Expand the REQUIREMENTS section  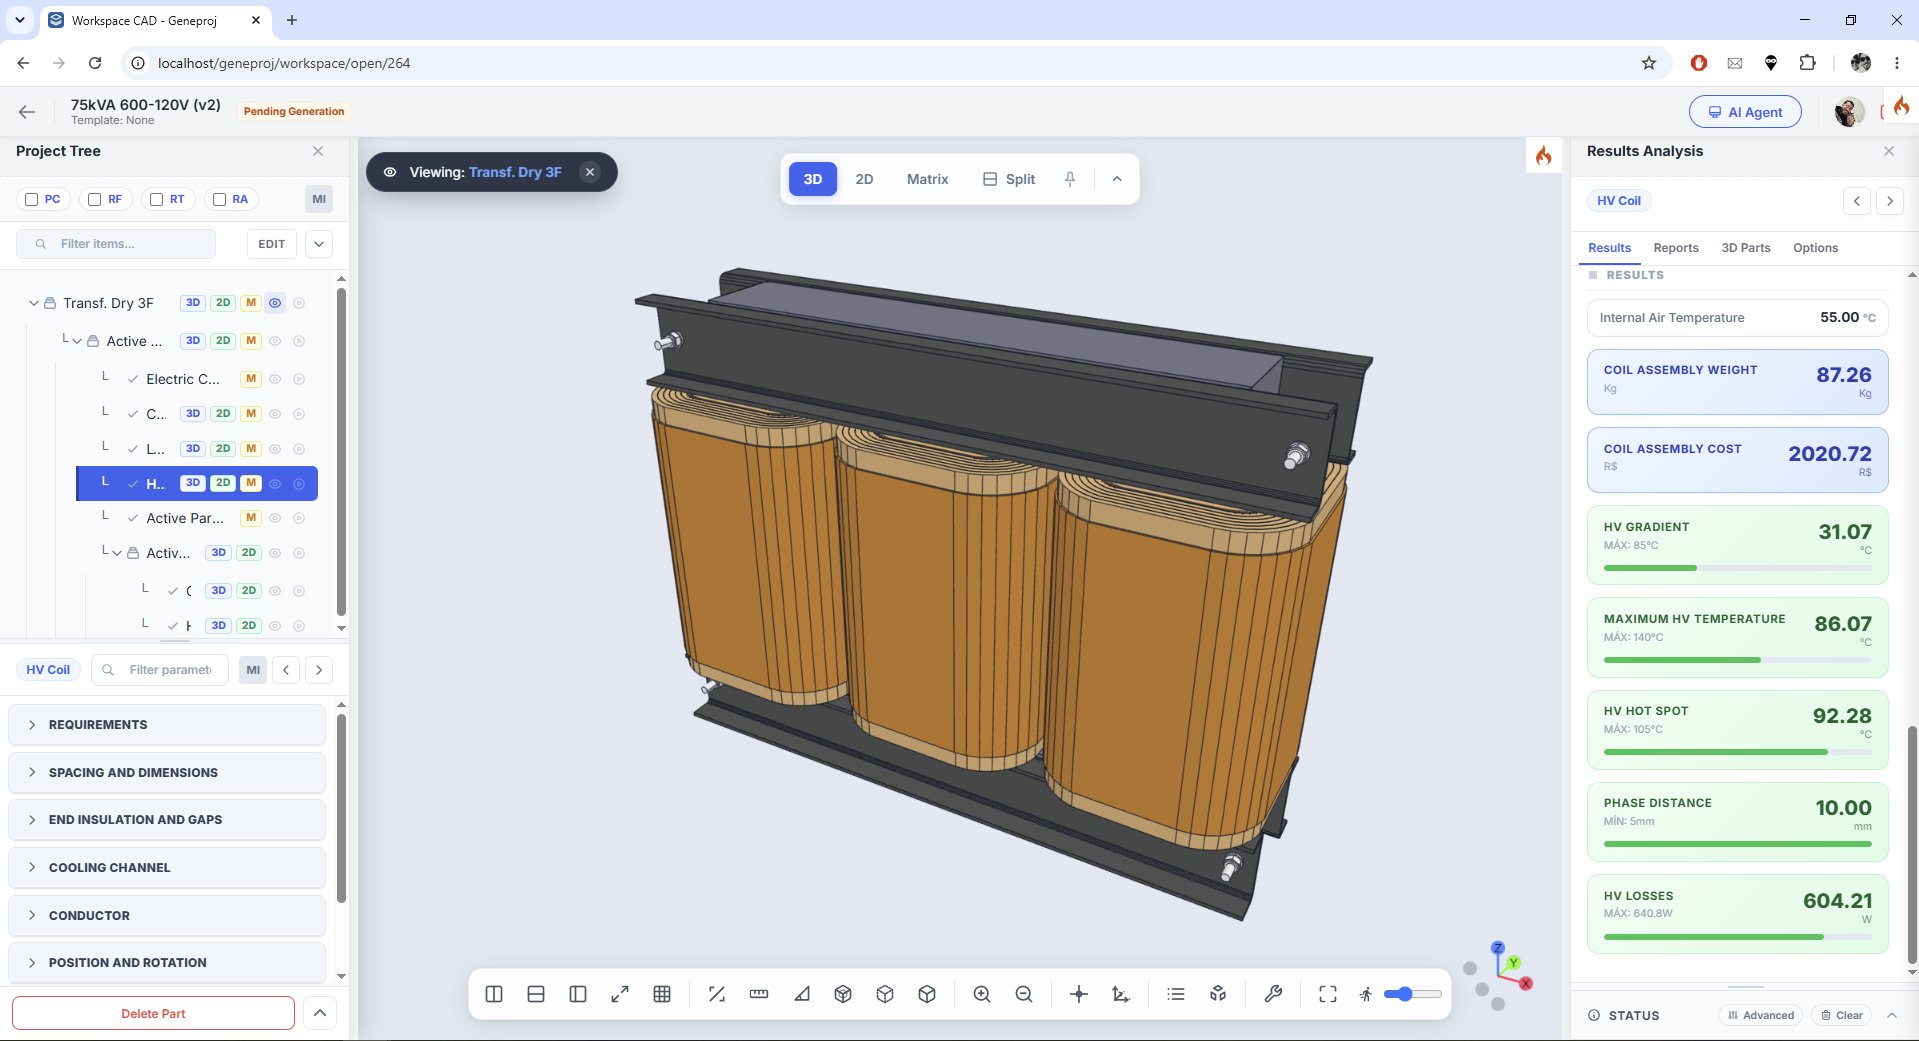[167, 725]
